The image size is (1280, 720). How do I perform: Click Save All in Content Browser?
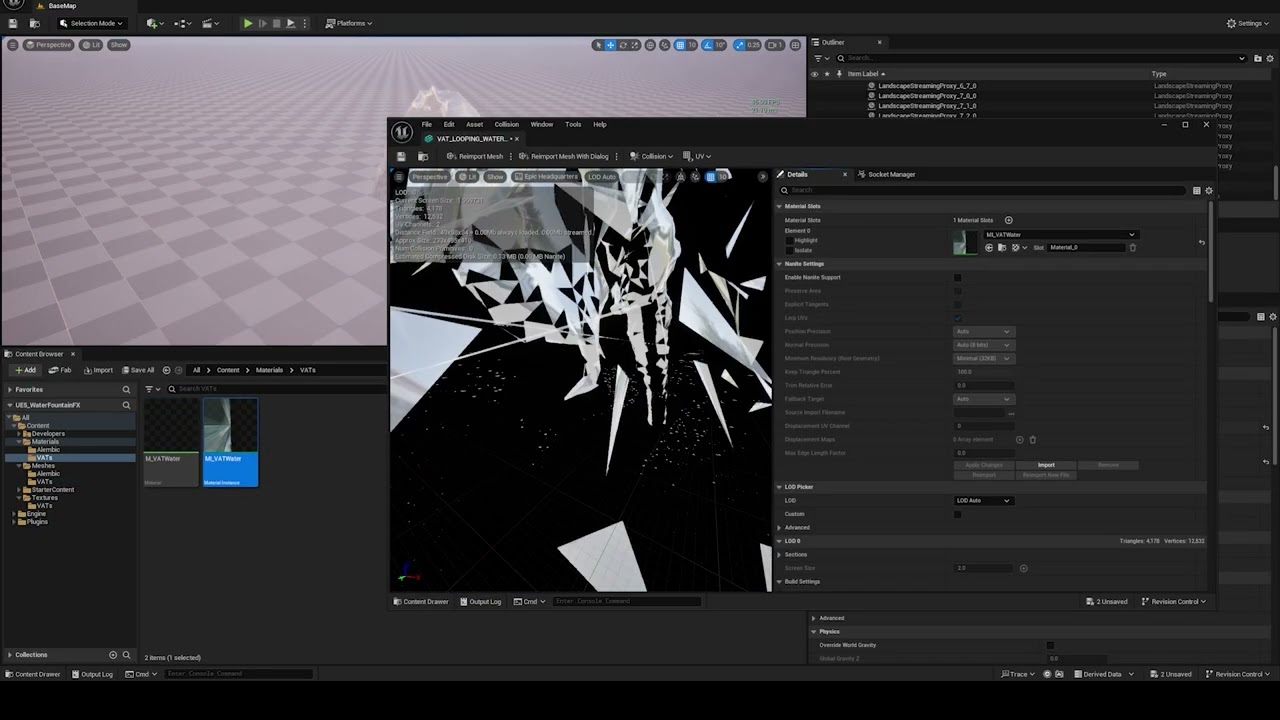[138, 370]
